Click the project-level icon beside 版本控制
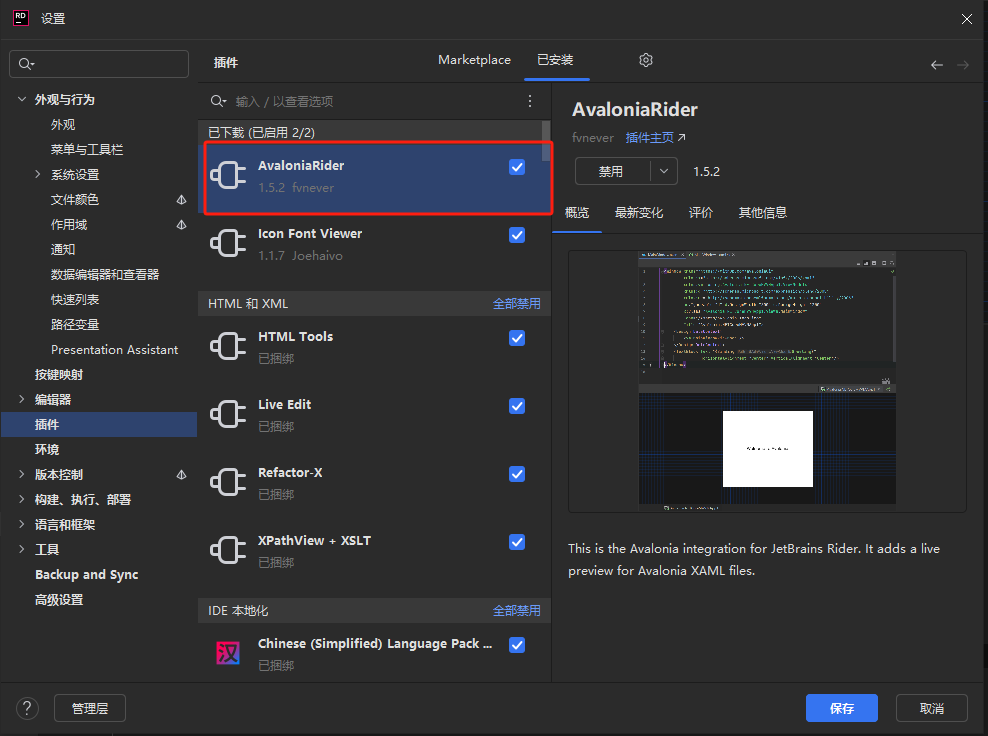Screen dimensions: 988x736 click(181, 474)
